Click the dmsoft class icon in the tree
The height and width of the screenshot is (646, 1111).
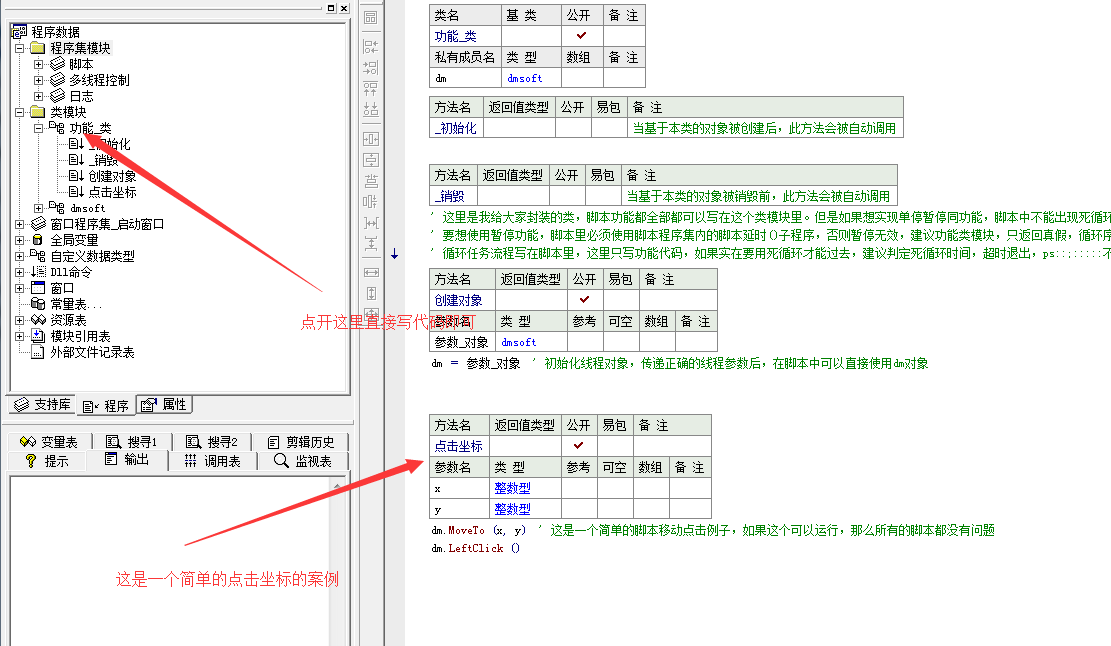click(x=57, y=208)
